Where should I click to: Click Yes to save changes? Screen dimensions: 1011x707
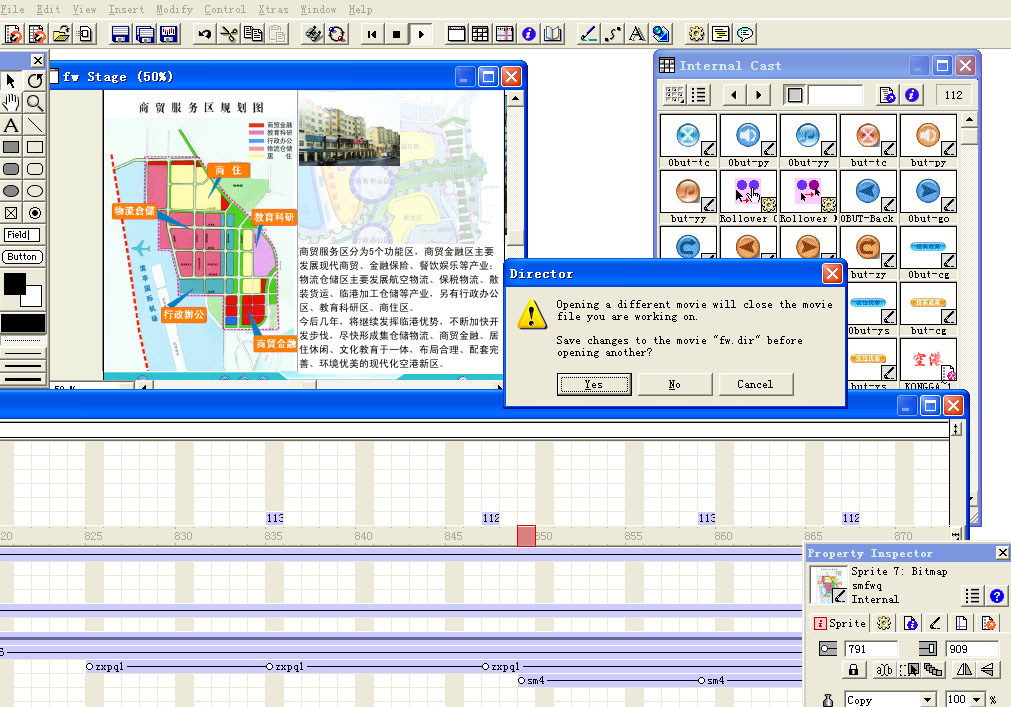pos(594,384)
